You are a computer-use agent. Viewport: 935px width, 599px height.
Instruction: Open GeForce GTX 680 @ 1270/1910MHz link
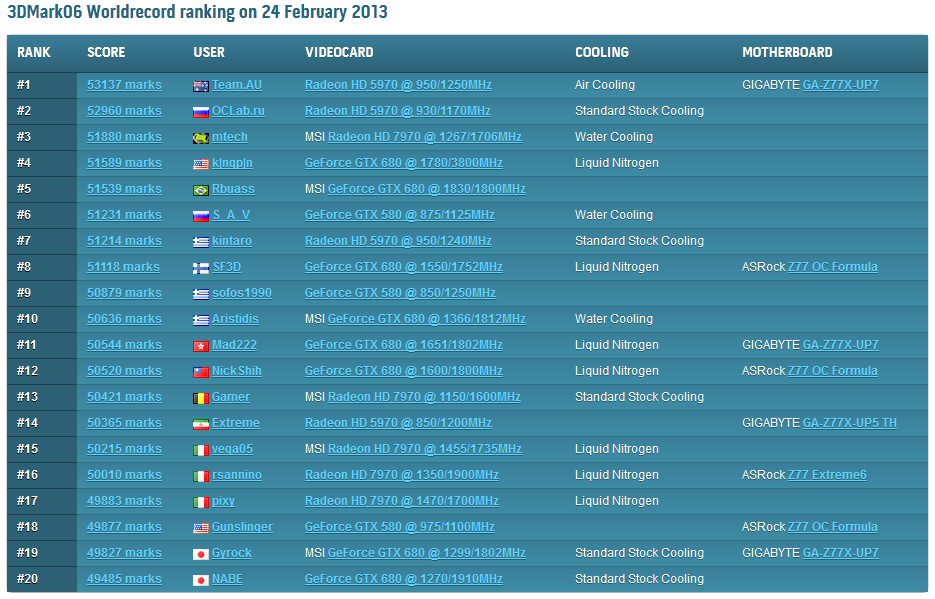tap(404, 579)
